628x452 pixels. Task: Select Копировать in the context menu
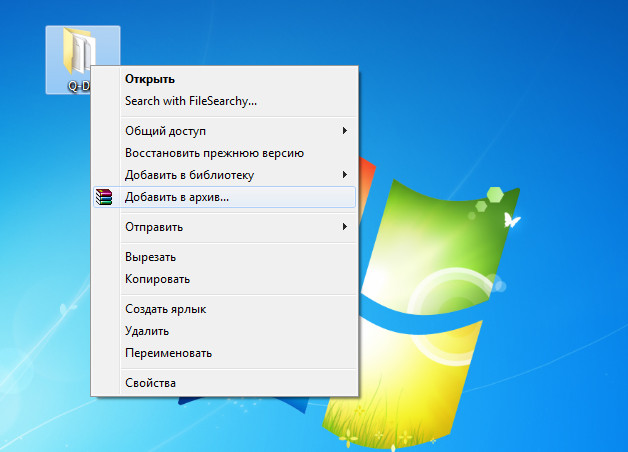(x=224, y=279)
